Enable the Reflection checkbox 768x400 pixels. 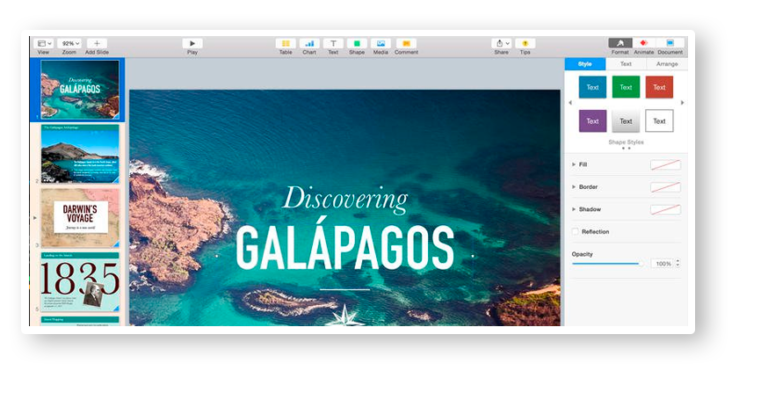pos(575,231)
